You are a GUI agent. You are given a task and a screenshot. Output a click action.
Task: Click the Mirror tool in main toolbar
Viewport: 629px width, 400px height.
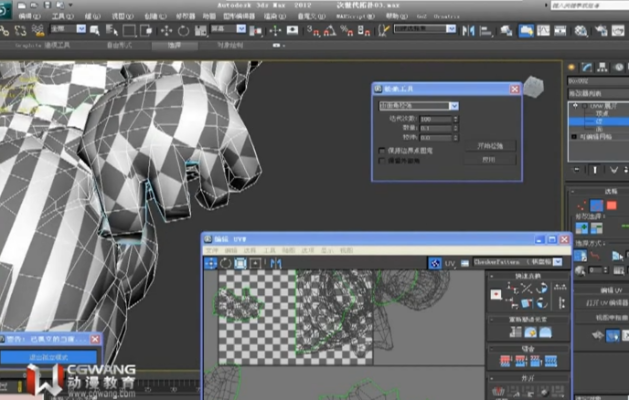tap(468, 30)
